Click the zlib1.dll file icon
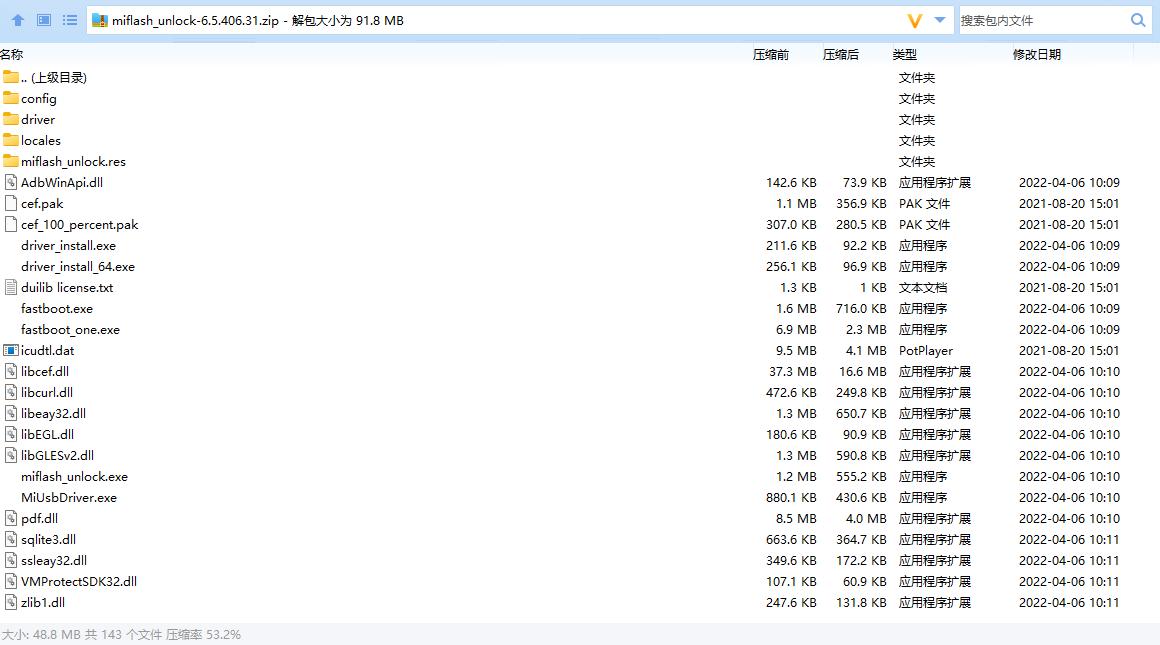Screen dimensions: 1160x645 pos(10,602)
